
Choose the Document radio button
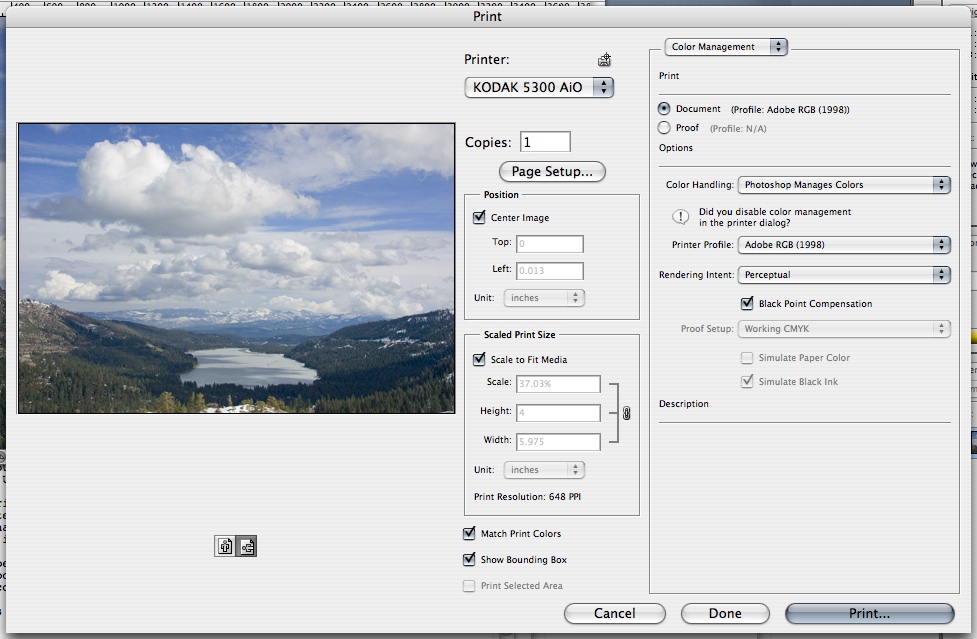[664, 109]
